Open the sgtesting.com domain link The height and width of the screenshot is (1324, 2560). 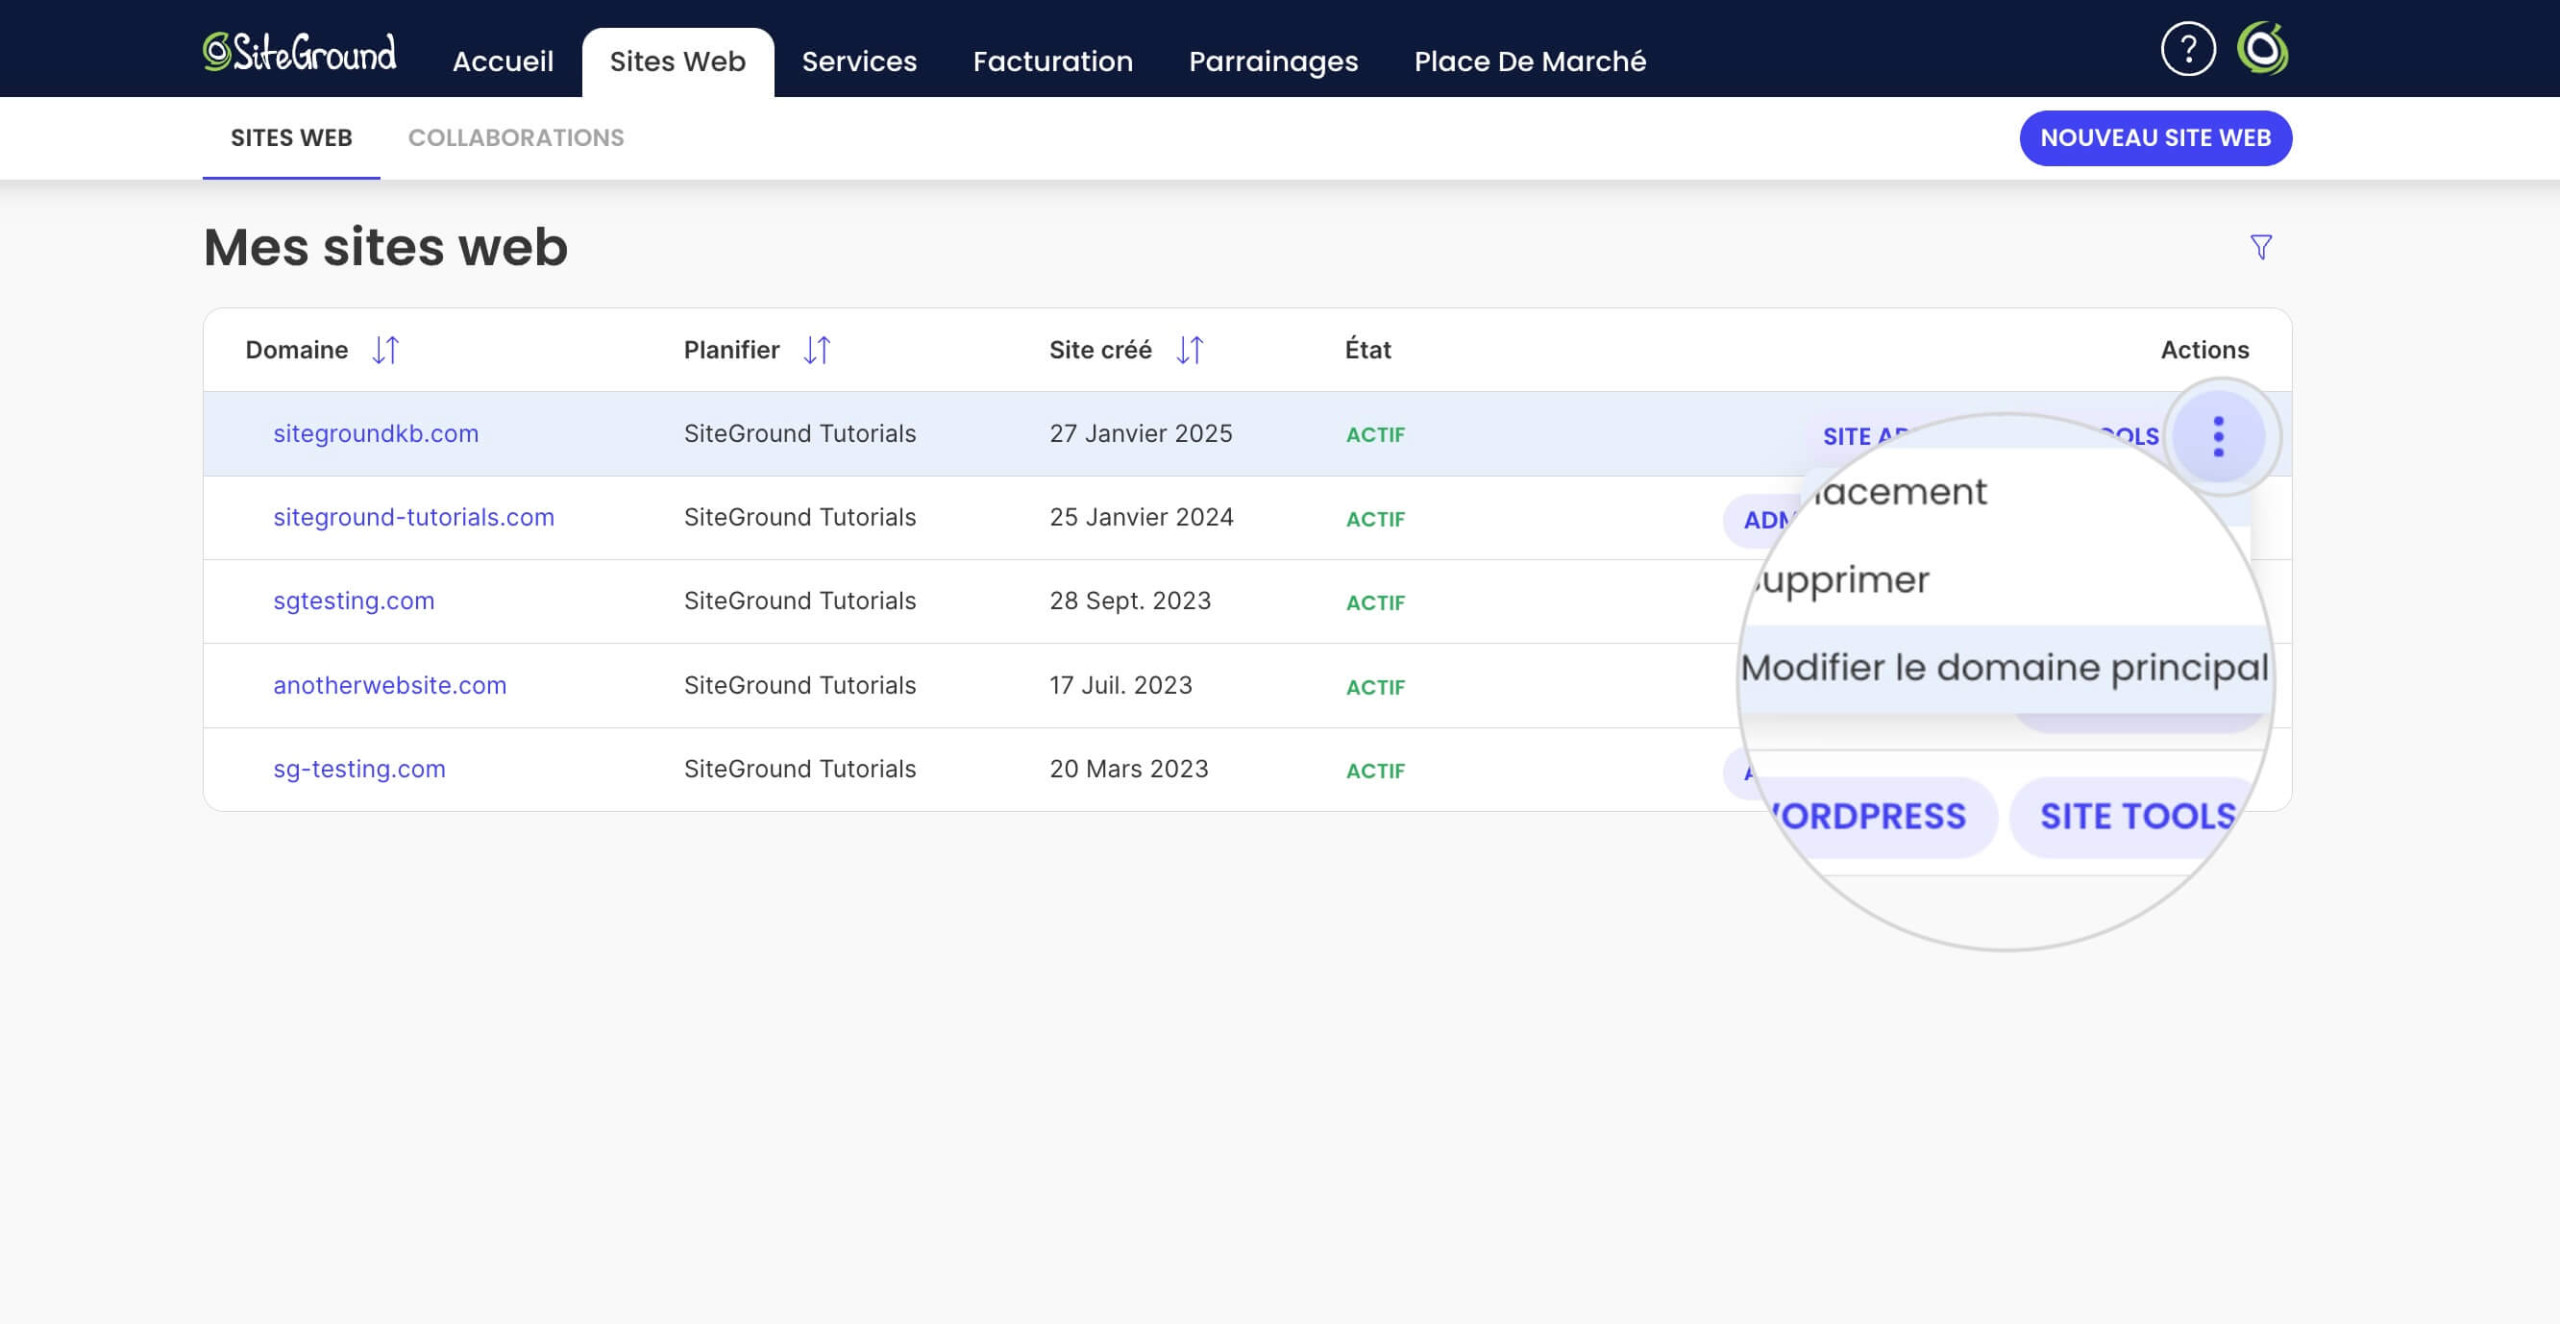354,601
